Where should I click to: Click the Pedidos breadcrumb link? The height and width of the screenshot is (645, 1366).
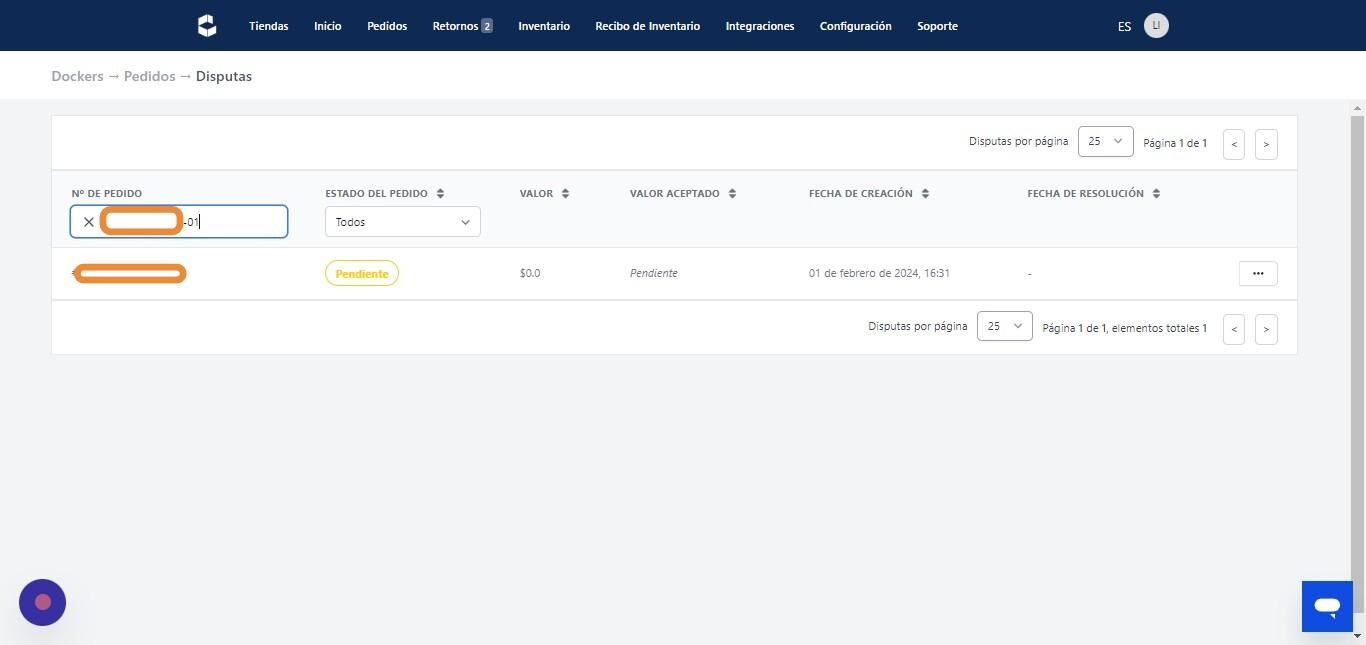(149, 76)
